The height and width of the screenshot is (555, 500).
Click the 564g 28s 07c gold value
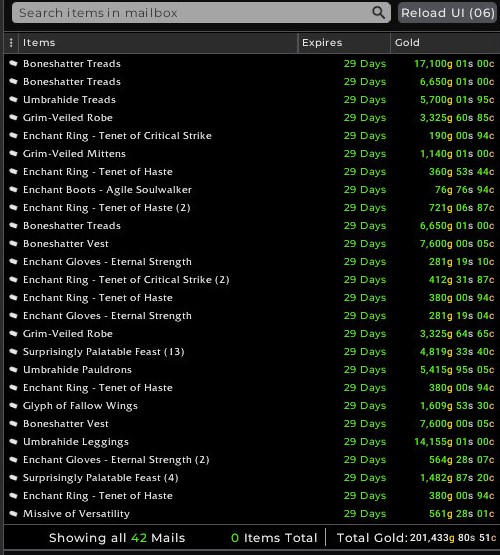point(461,460)
